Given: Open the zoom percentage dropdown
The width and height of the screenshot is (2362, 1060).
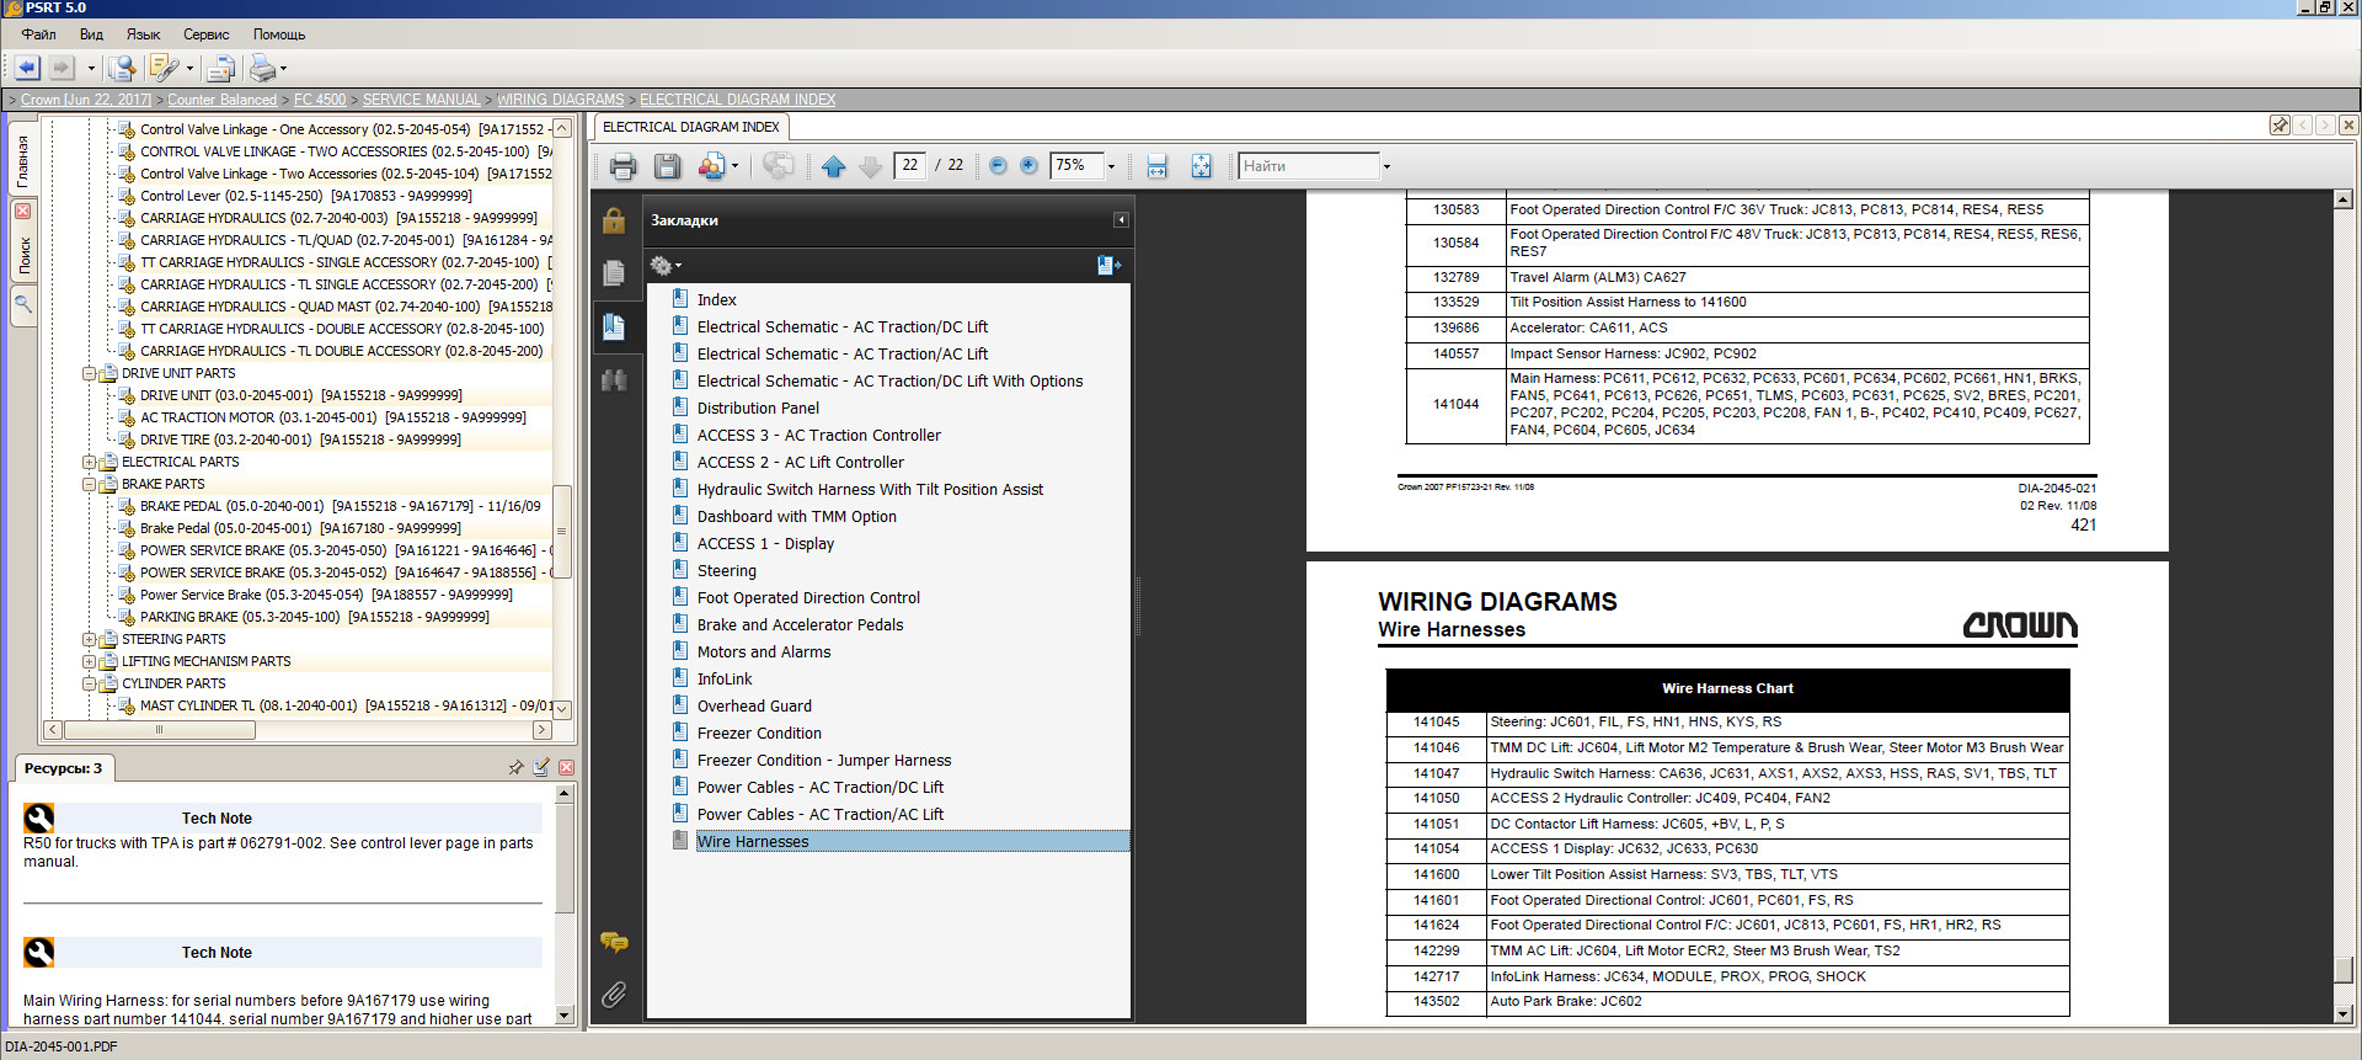Looking at the screenshot, I should click(x=1111, y=166).
